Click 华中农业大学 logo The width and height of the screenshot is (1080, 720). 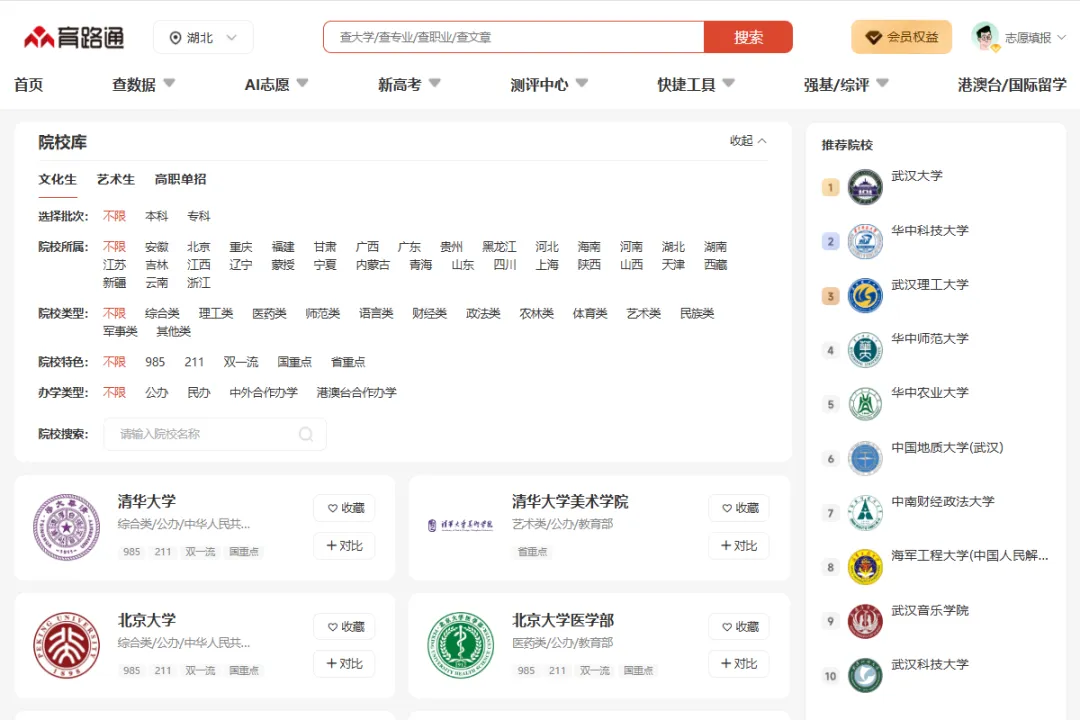pos(865,404)
